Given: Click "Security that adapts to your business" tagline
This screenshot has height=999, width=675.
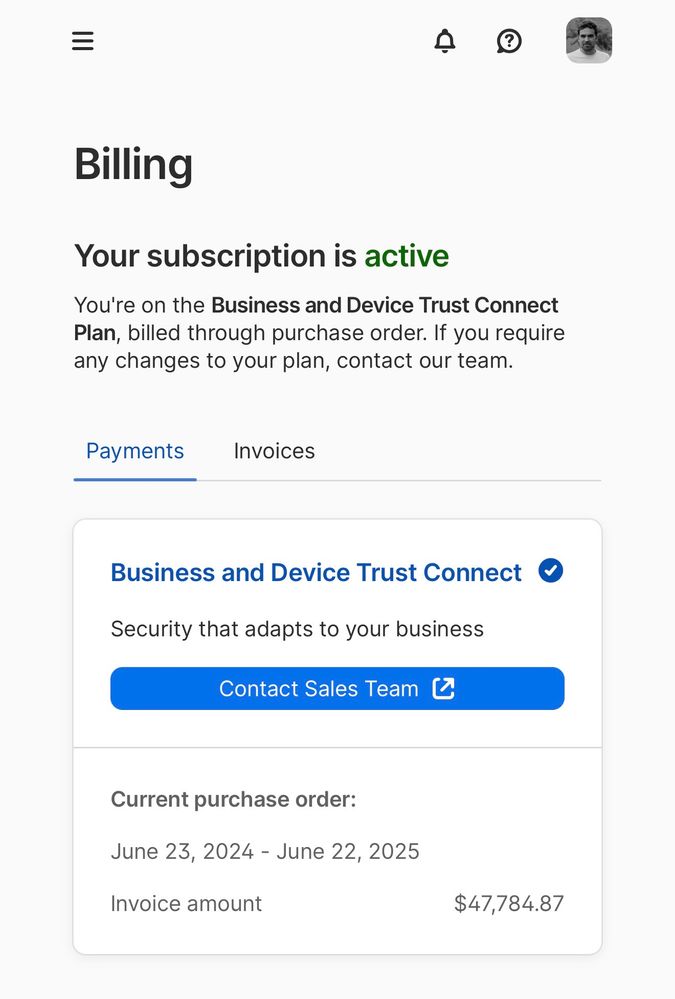Looking at the screenshot, I should pos(297,629).
